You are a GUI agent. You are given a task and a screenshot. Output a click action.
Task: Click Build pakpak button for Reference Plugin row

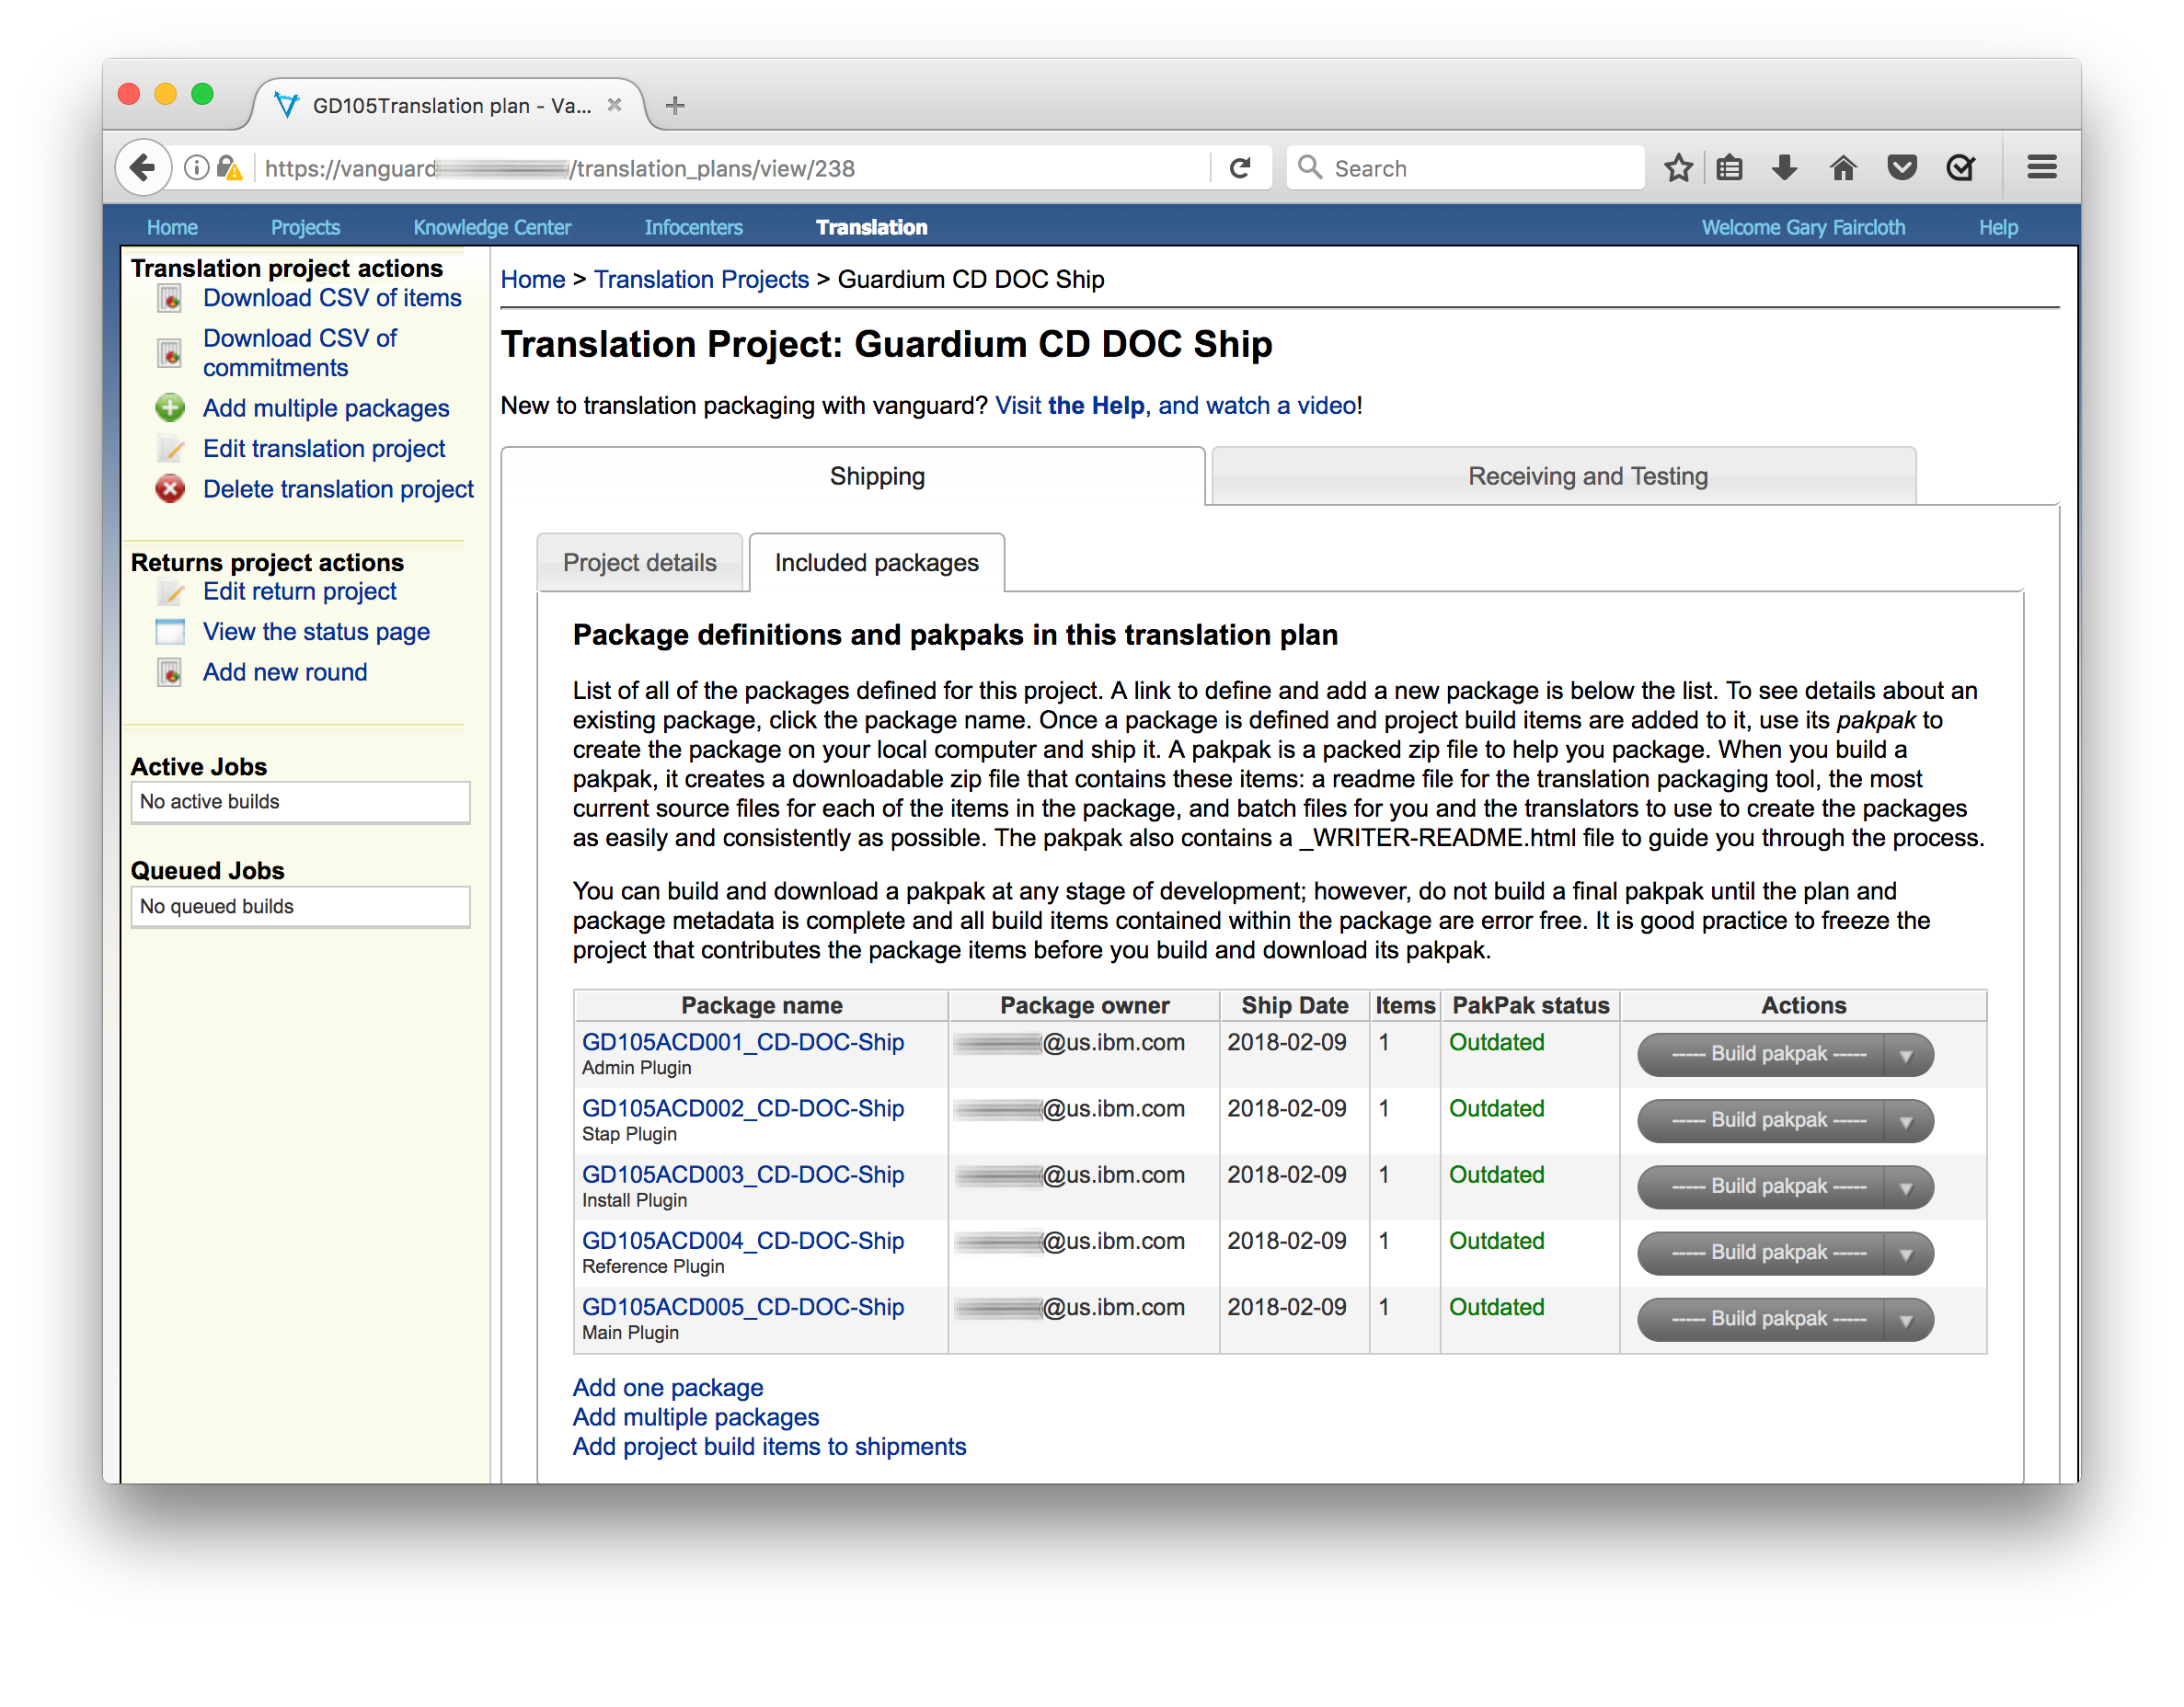(1762, 1253)
